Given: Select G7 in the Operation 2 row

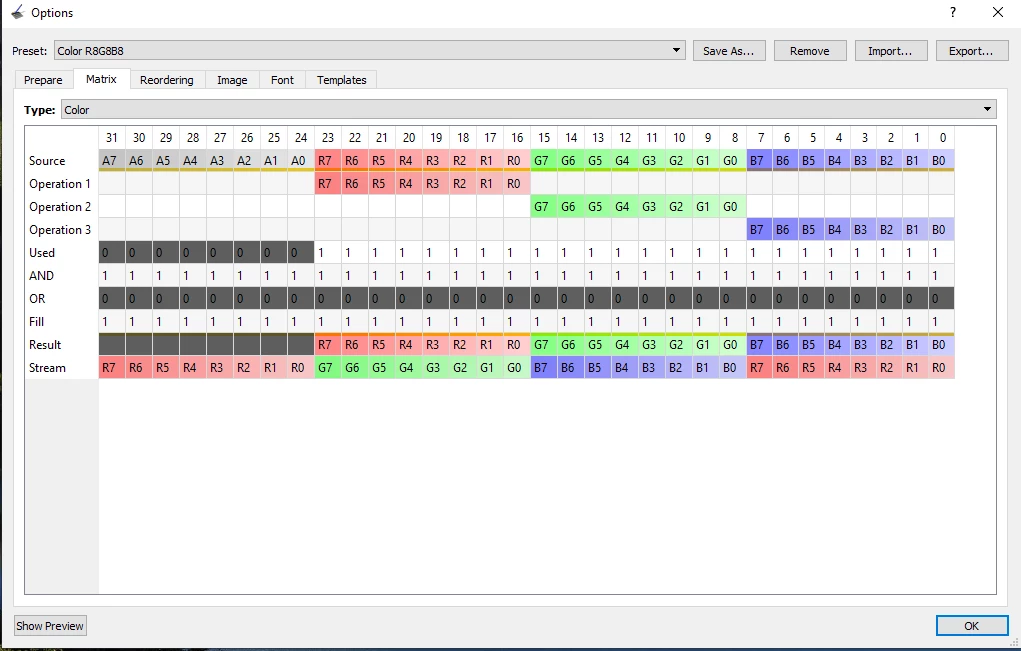Looking at the screenshot, I should point(544,206).
